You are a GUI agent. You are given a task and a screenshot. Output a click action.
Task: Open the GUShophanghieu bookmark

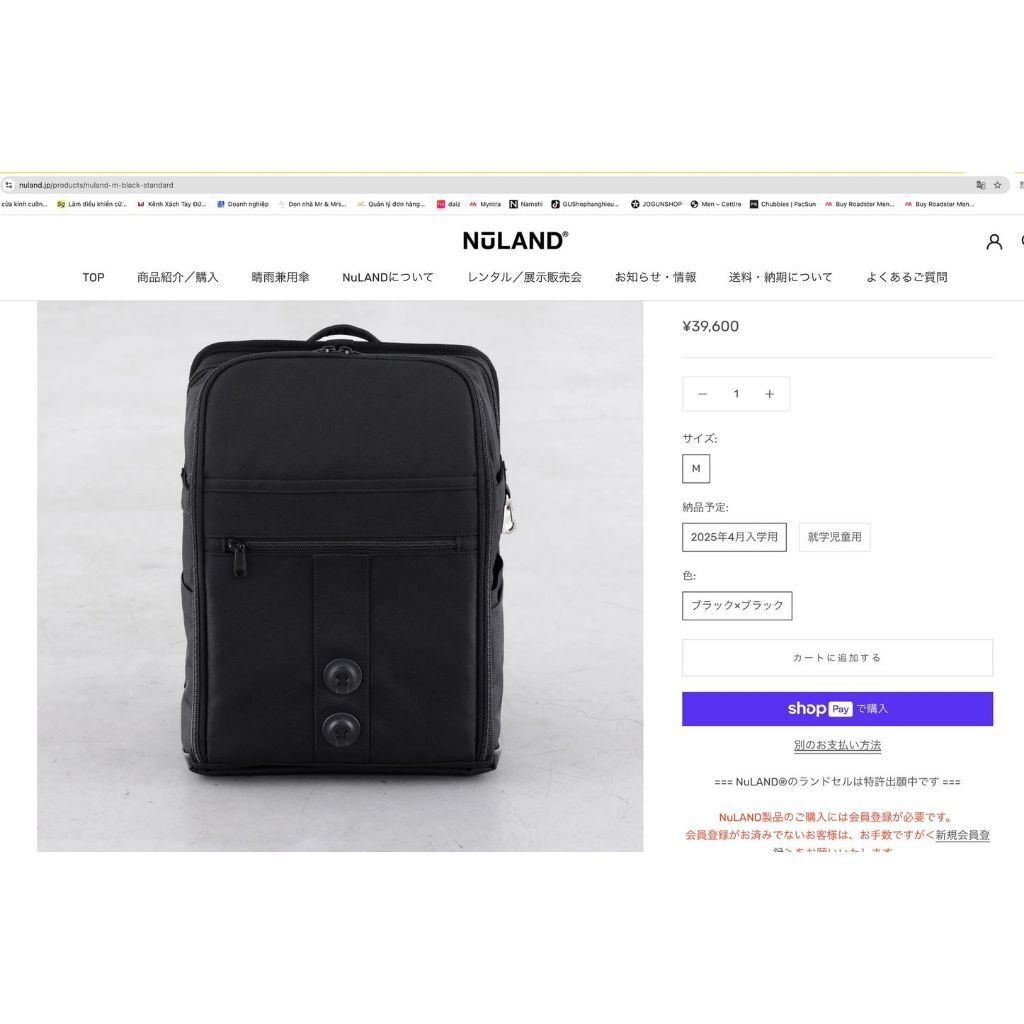(x=585, y=204)
